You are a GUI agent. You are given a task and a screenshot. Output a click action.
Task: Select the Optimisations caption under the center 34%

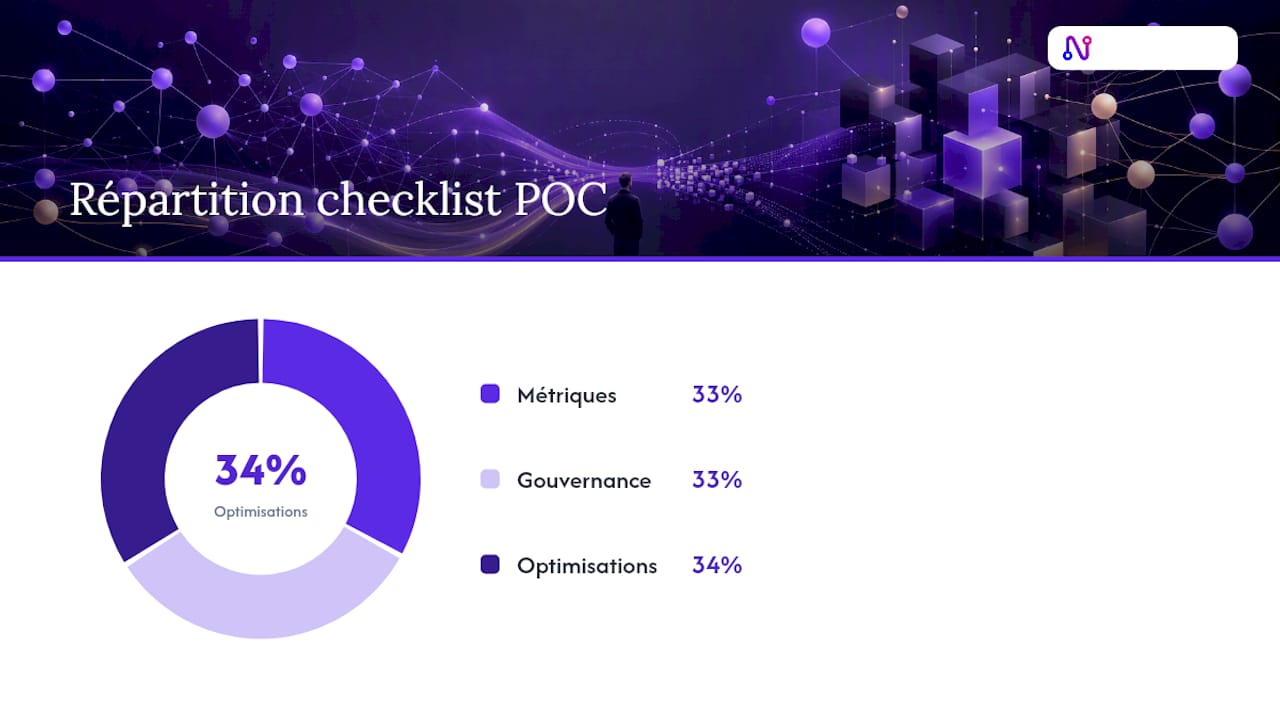261,511
